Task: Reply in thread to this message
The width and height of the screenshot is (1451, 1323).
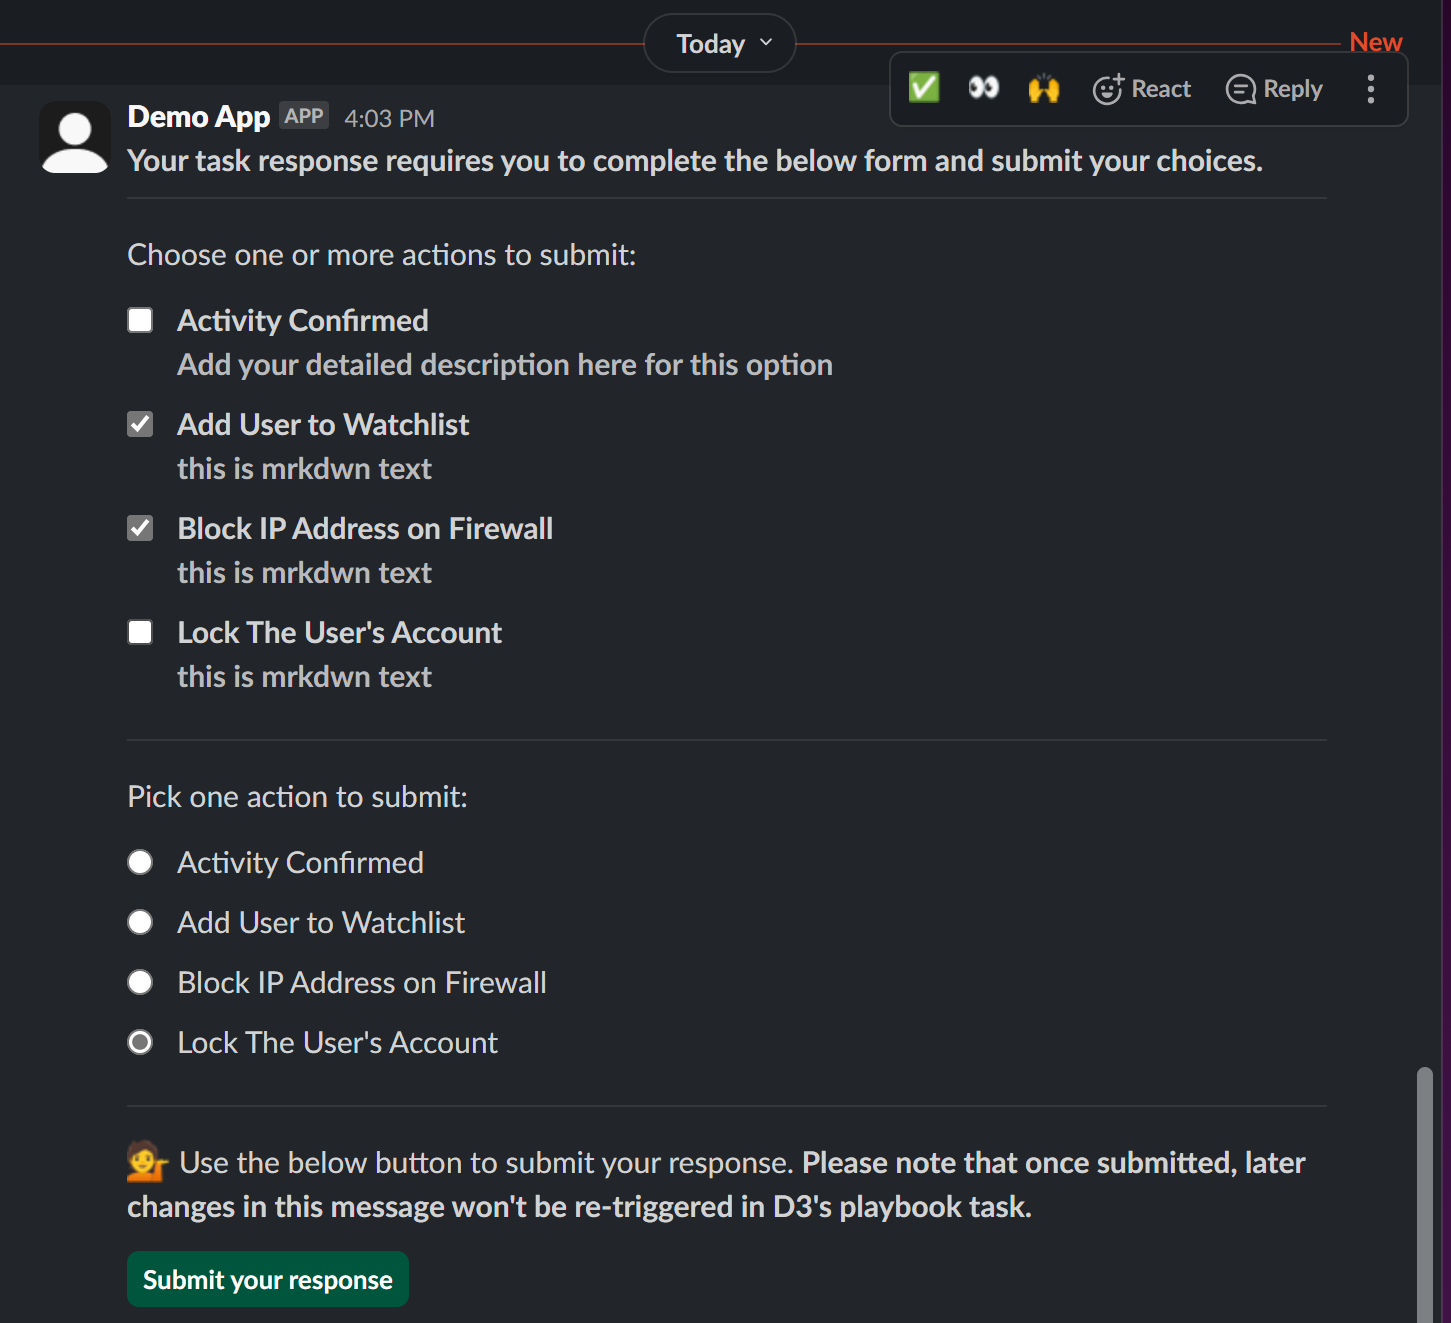Action: click(1274, 89)
